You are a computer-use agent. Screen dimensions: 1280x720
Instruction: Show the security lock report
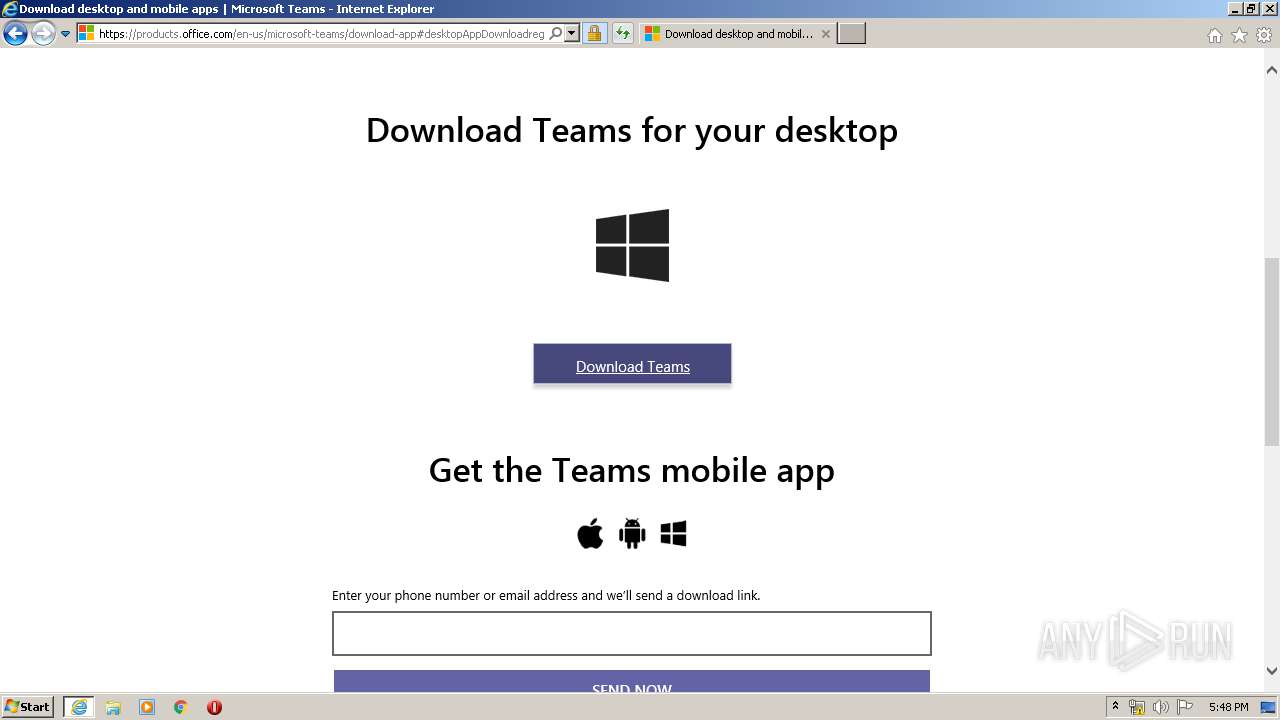[594, 34]
